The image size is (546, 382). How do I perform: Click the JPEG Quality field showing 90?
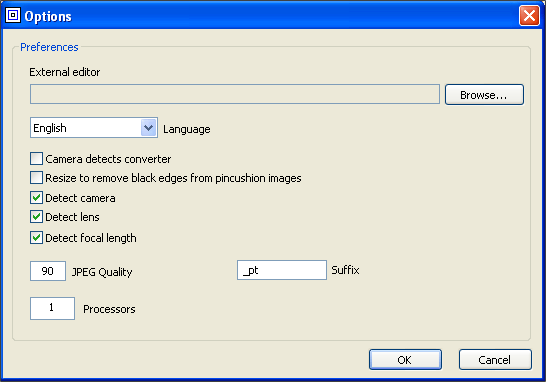point(48,271)
